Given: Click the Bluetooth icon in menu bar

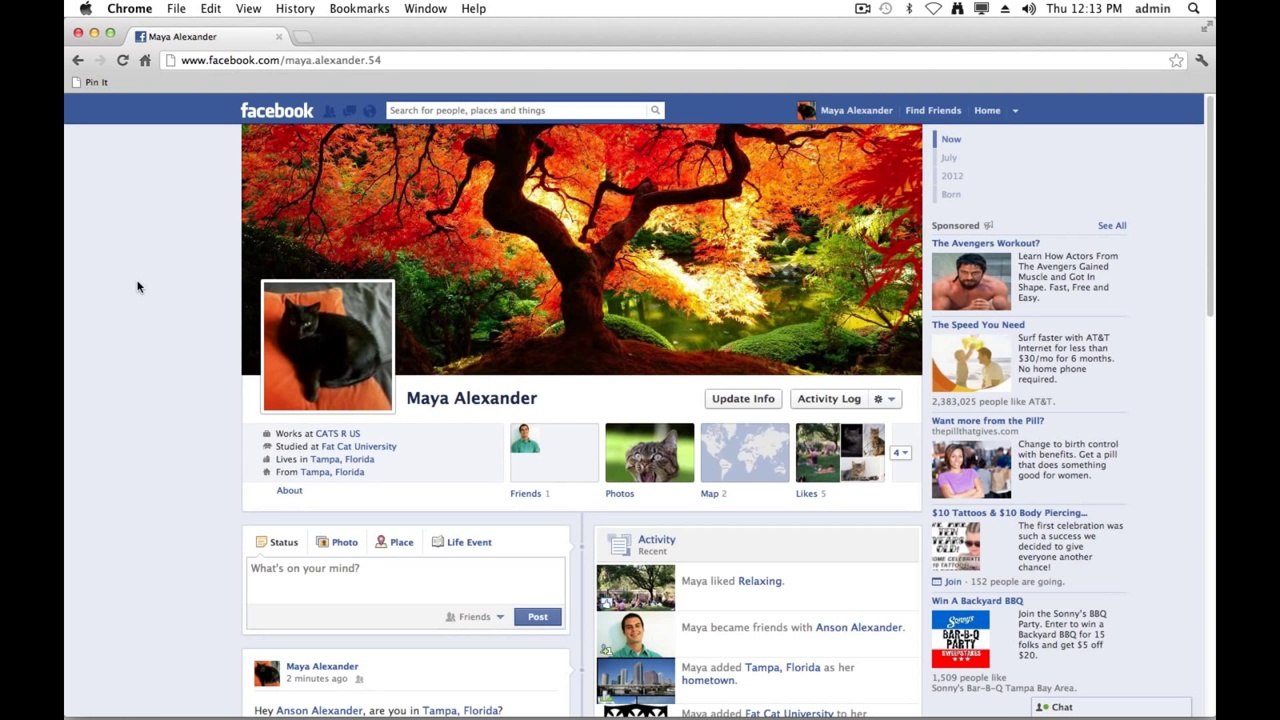Looking at the screenshot, I should pyautogui.click(x=909, y=8).
